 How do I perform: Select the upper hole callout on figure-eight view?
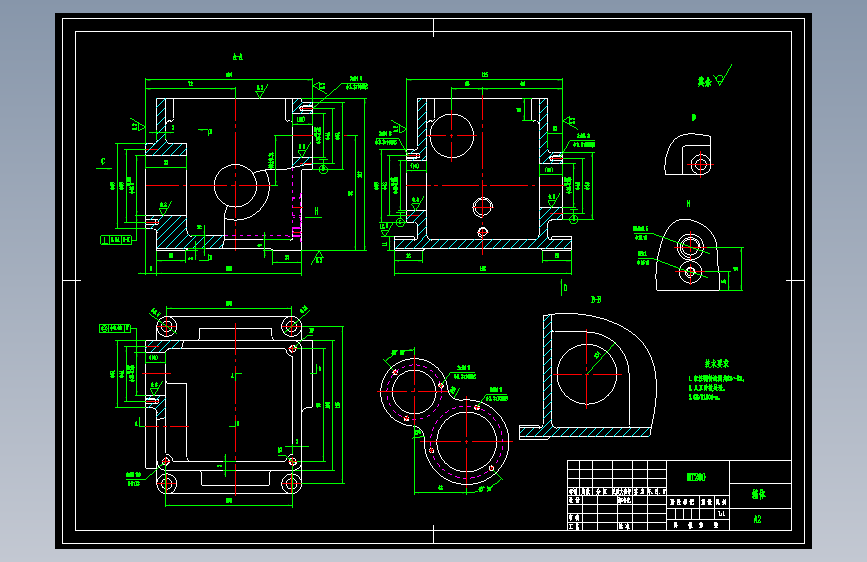(464, 372)
